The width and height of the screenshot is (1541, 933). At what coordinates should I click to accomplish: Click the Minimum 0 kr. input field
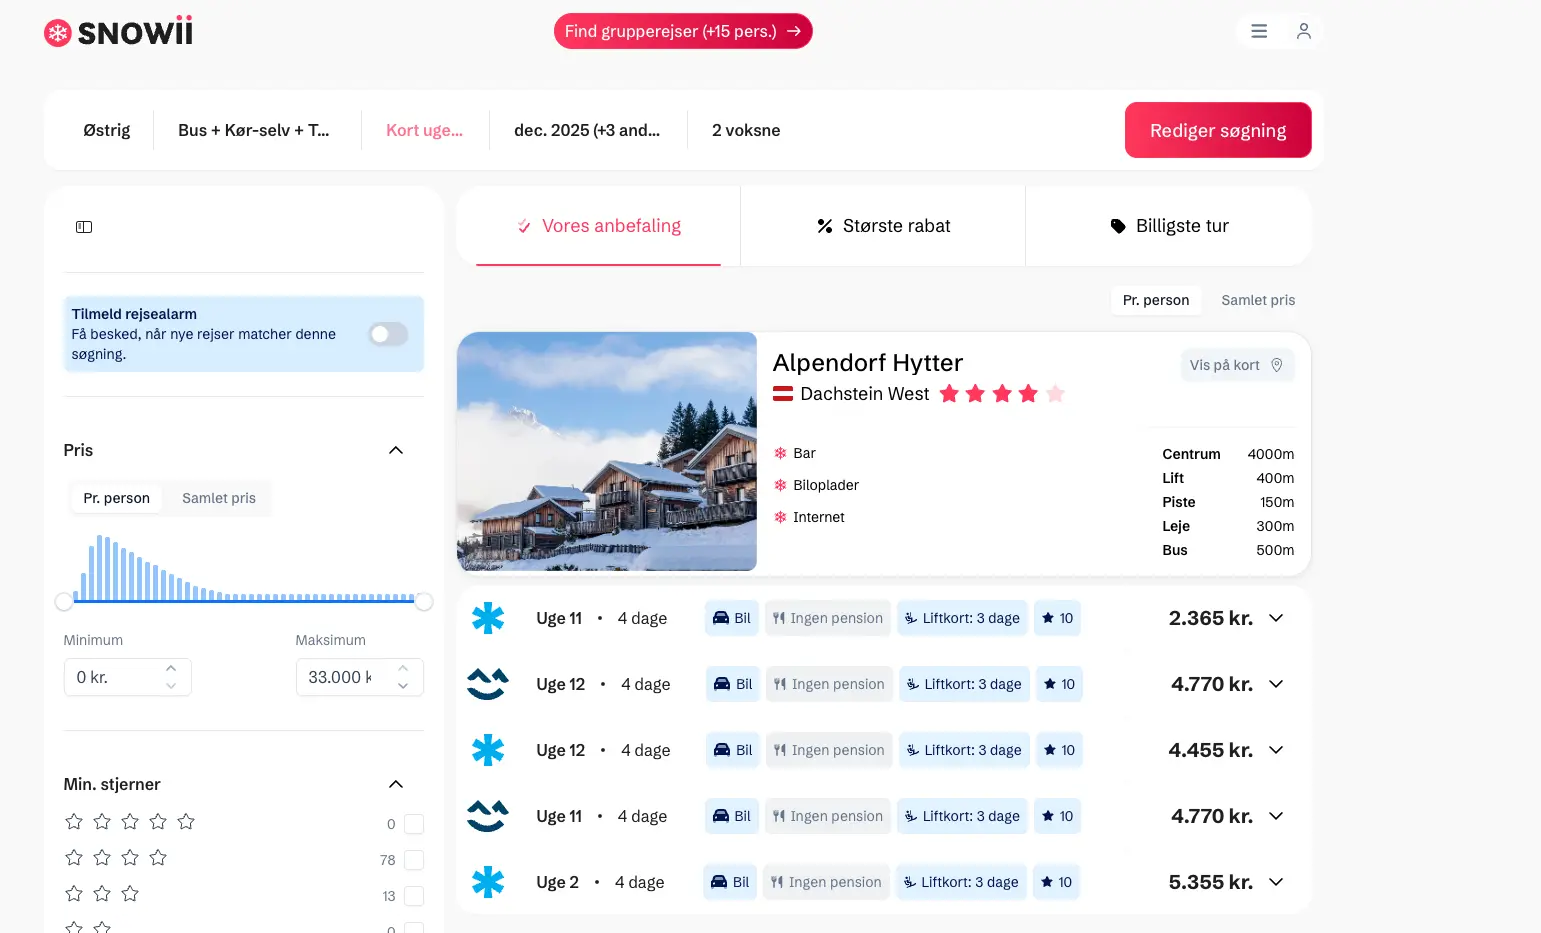point(127,677)
